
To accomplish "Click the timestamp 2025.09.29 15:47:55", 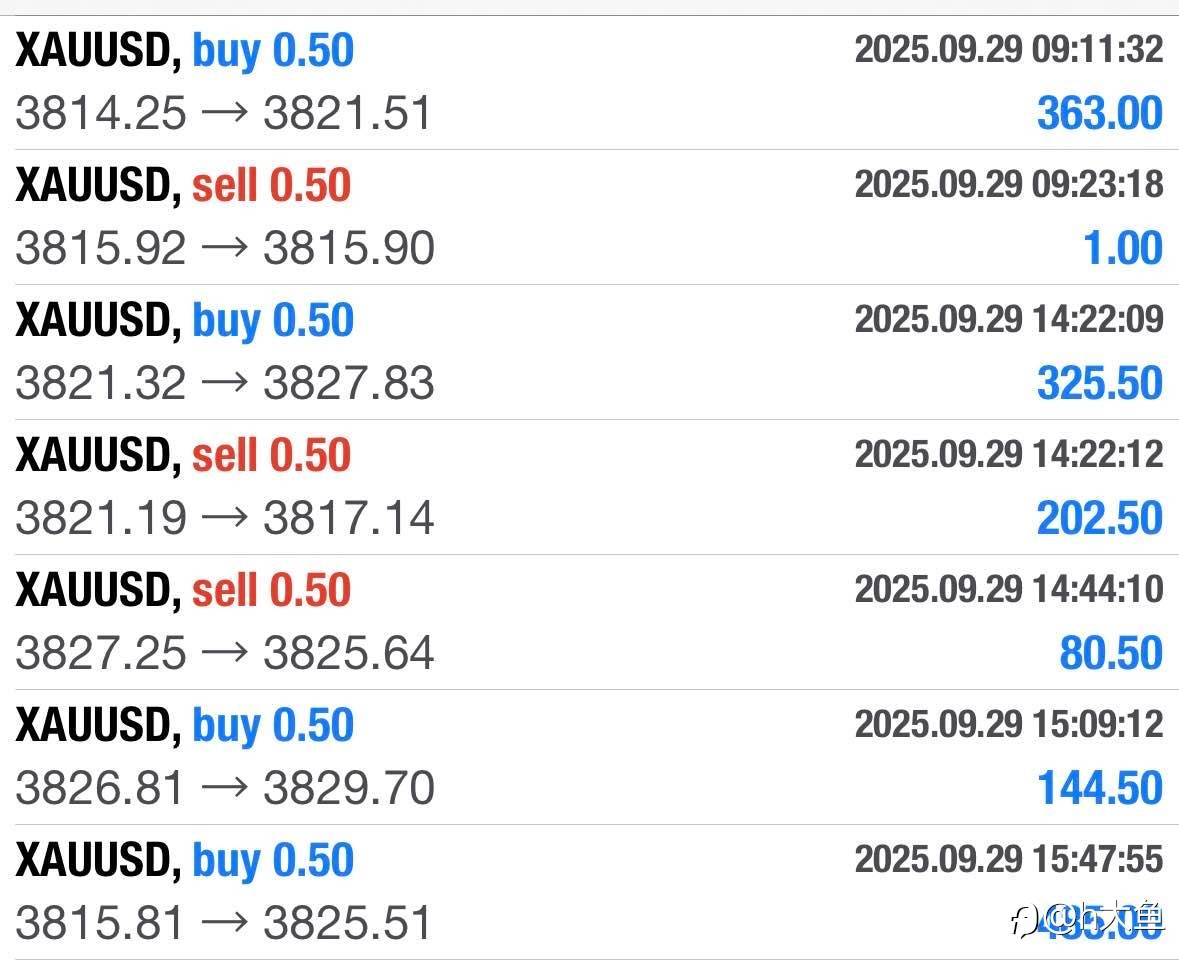I will point(1008,860).
